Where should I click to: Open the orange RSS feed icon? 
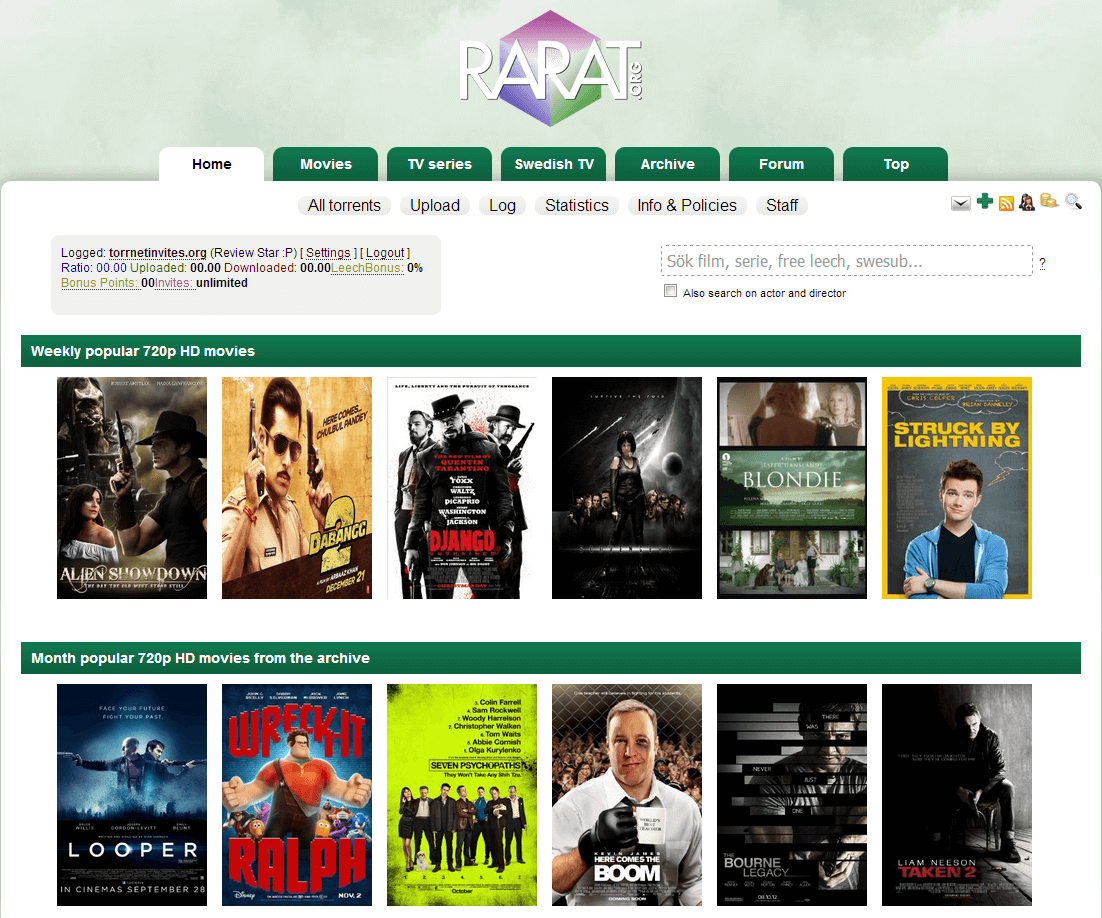coord(1006,203)
